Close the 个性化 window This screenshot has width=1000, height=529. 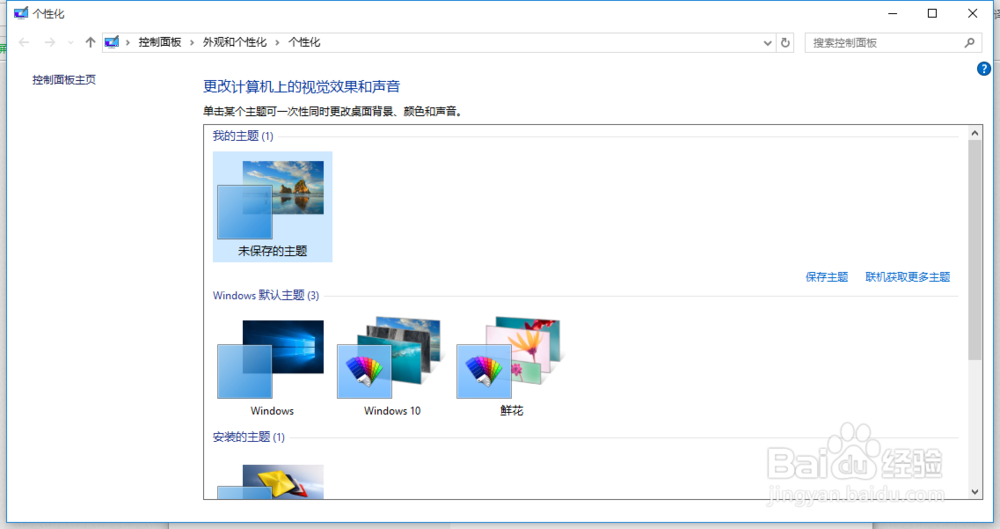pos(973,13)
